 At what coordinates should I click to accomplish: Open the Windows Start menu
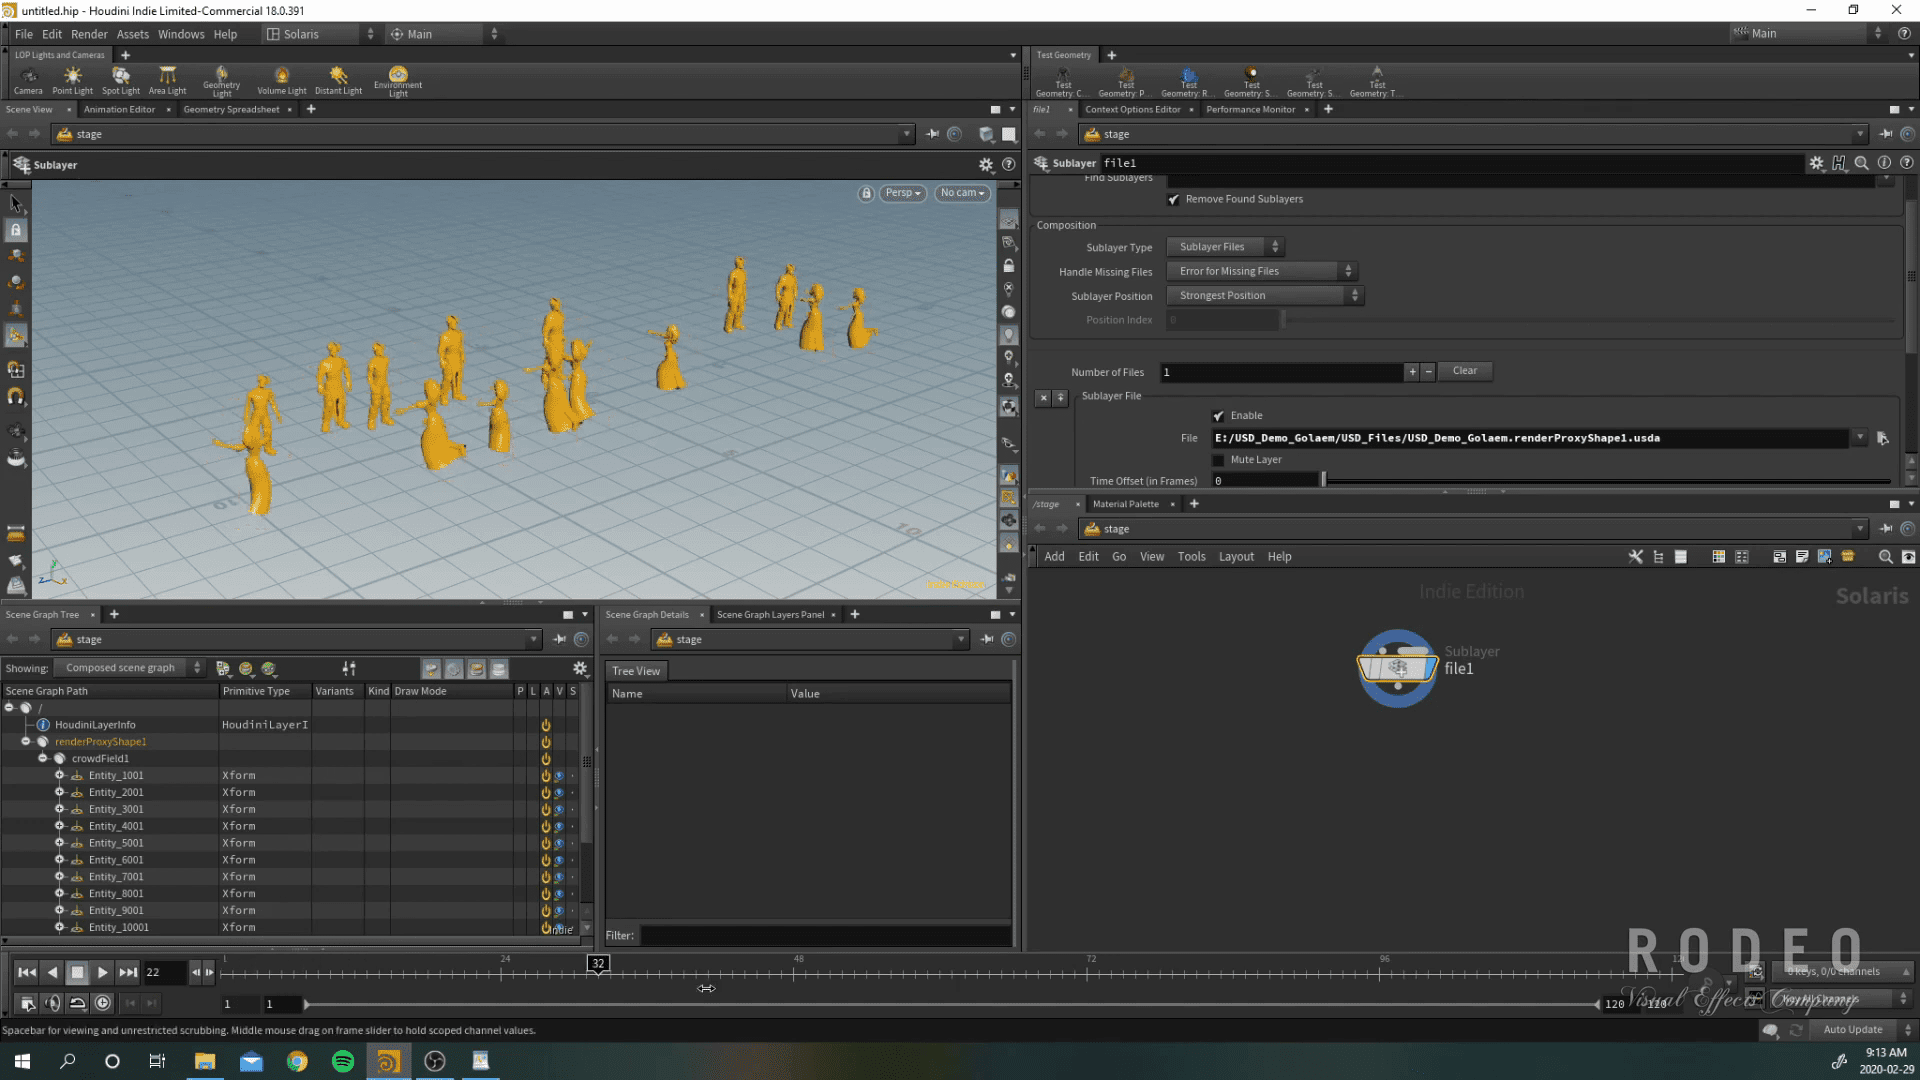[x=22, y=1061]
